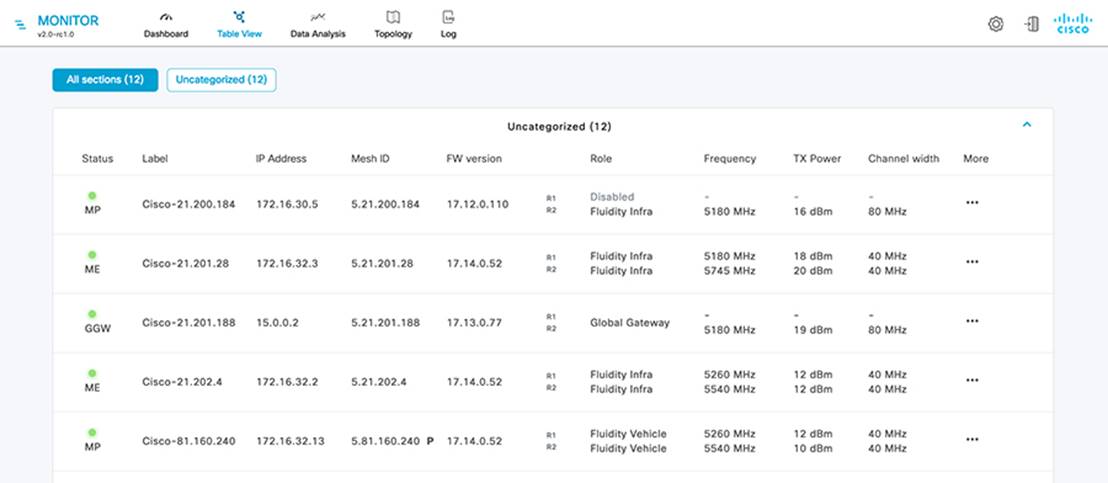Select the Uncategorized (12) filter button
The image size is (1108, 483).
[221, 80]
